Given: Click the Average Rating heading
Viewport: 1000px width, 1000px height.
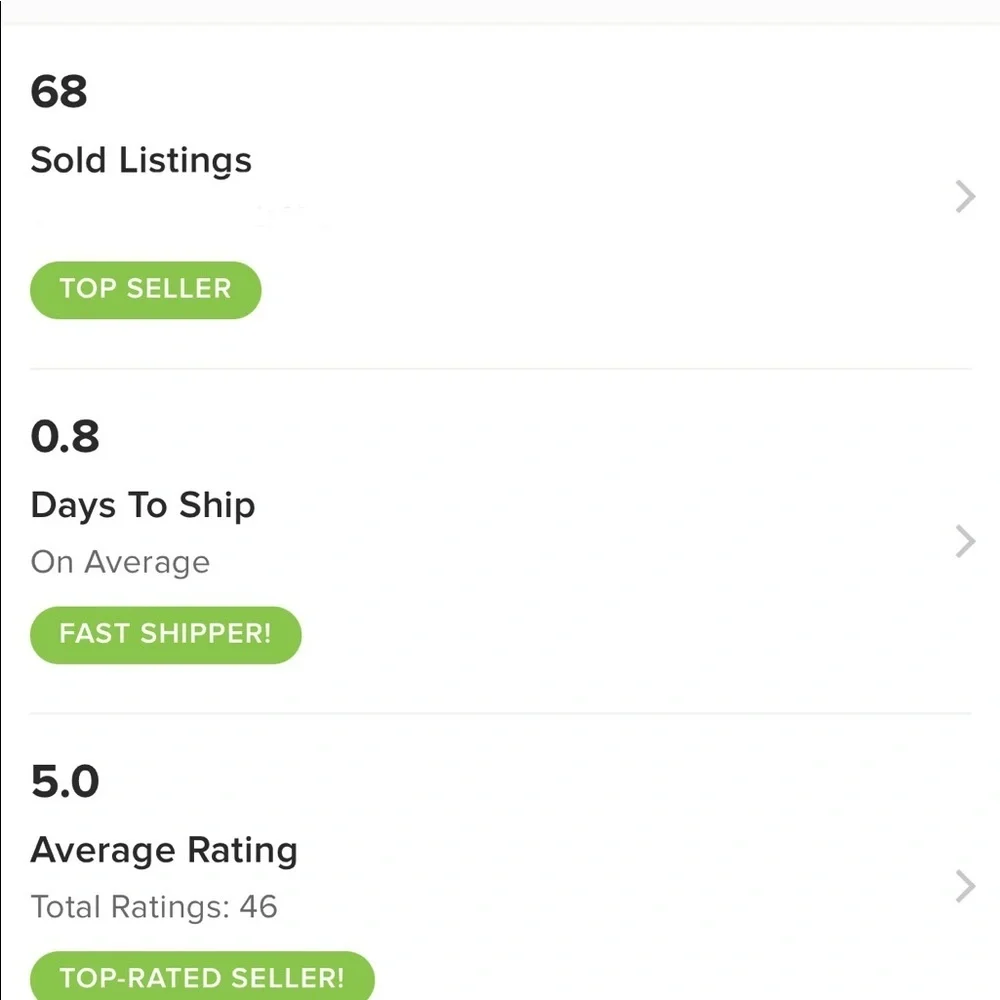Looking at the screenshot, I should (164, 851).
